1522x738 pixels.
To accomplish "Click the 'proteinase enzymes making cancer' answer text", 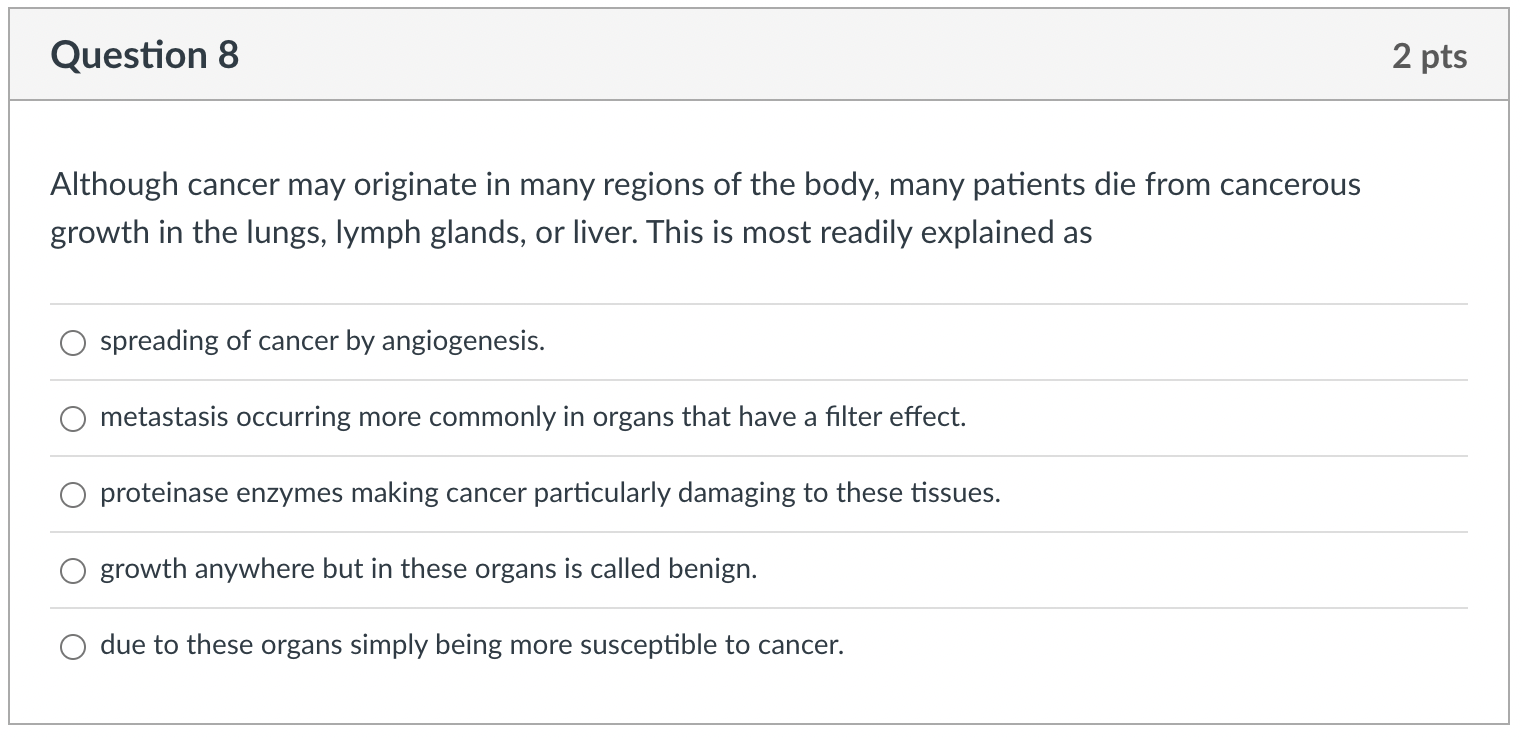I will click(x=550, y=493).
